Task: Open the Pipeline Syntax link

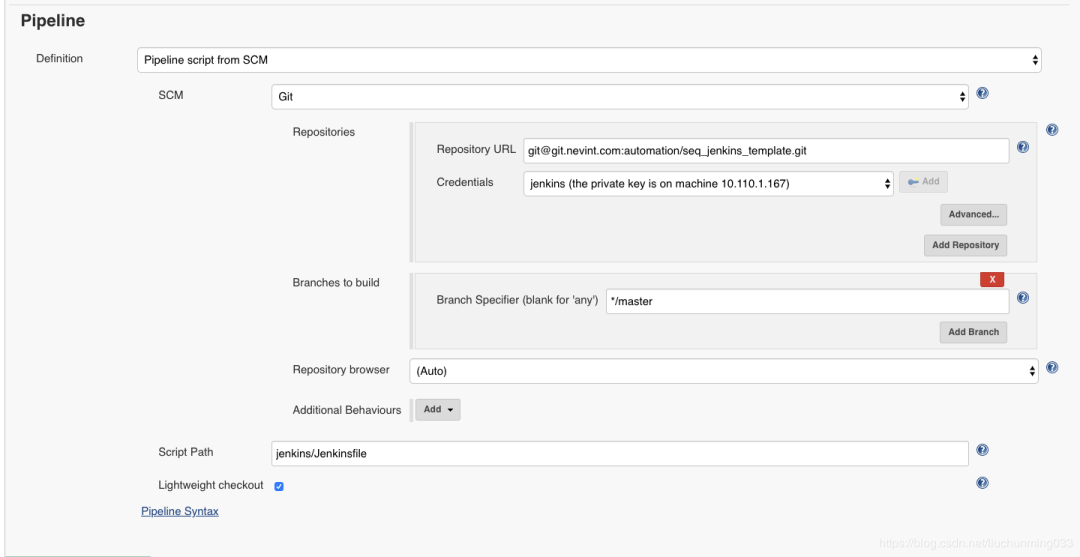Action: 180,512
